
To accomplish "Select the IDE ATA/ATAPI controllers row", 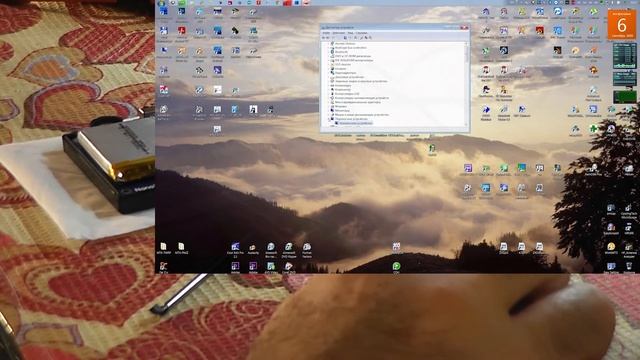I will click(352, 60).
